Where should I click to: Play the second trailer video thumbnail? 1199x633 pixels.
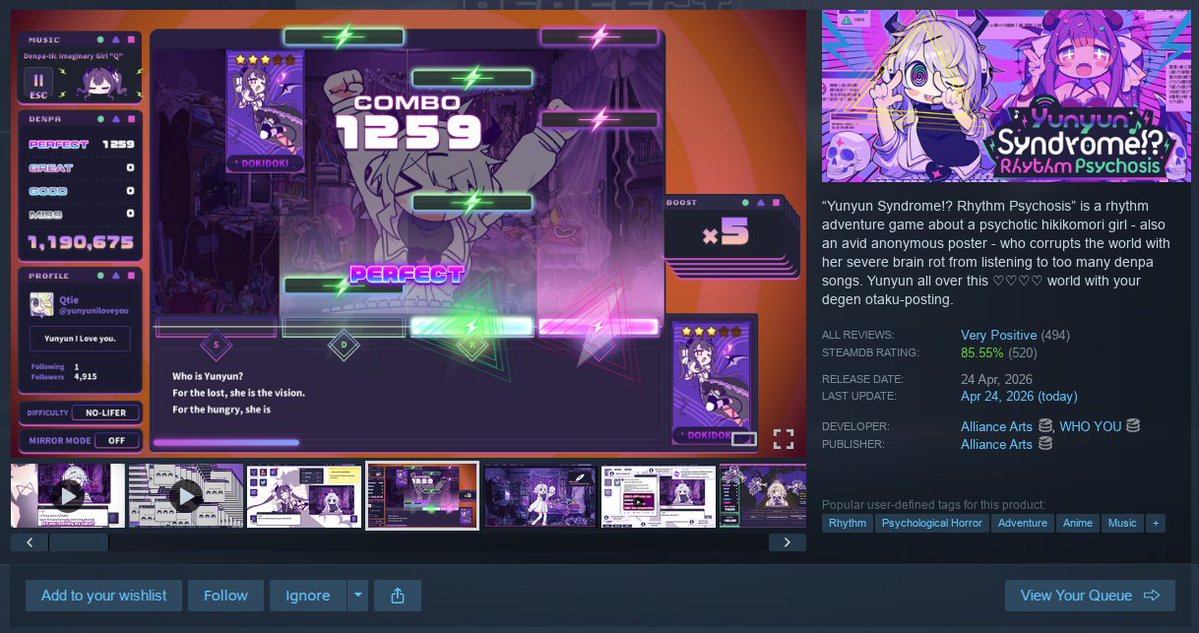coord(186,495)
